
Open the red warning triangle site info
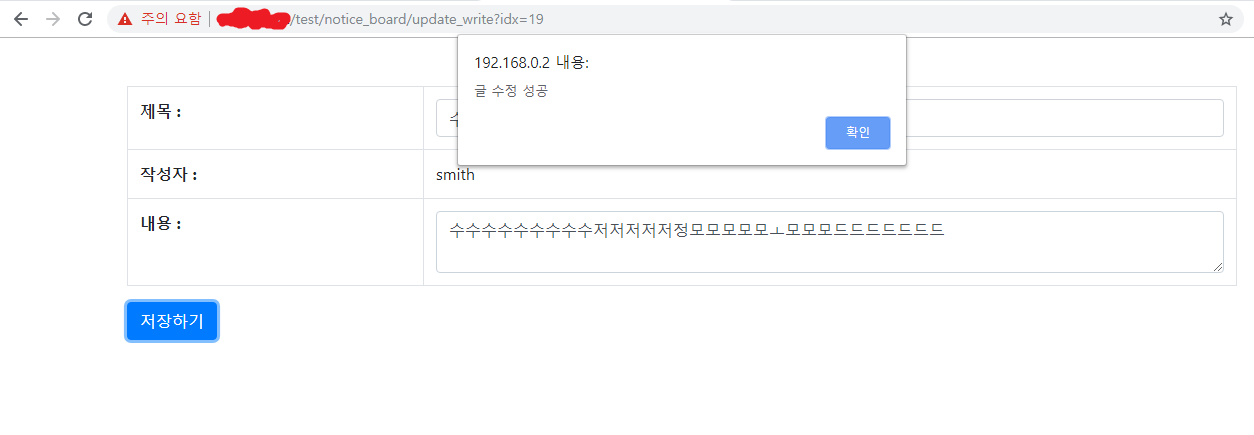coord(125,19)
